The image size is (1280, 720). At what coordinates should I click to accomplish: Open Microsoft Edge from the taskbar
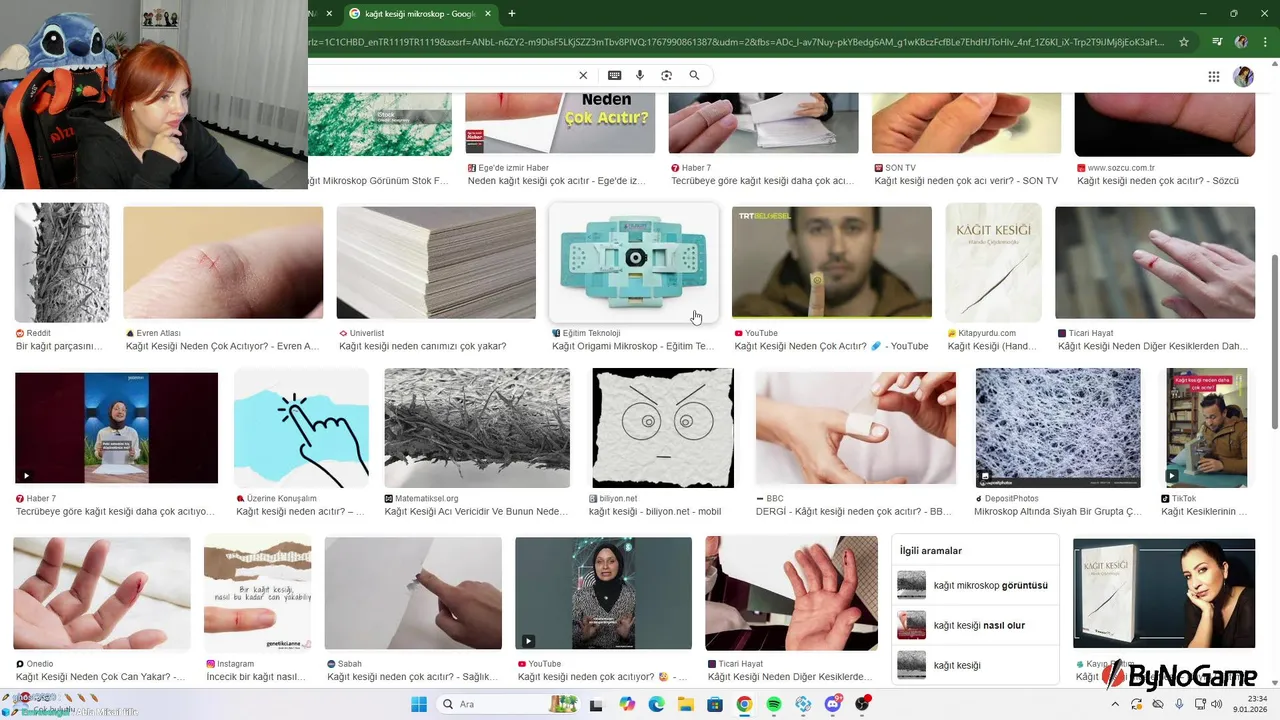pyautogui.click(x=656, y=704)
